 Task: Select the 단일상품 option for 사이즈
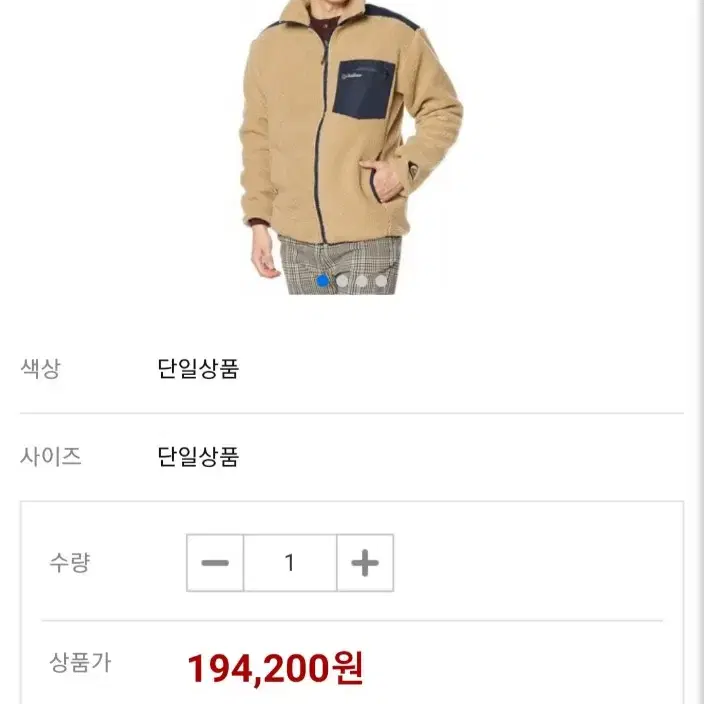point(198,457)
